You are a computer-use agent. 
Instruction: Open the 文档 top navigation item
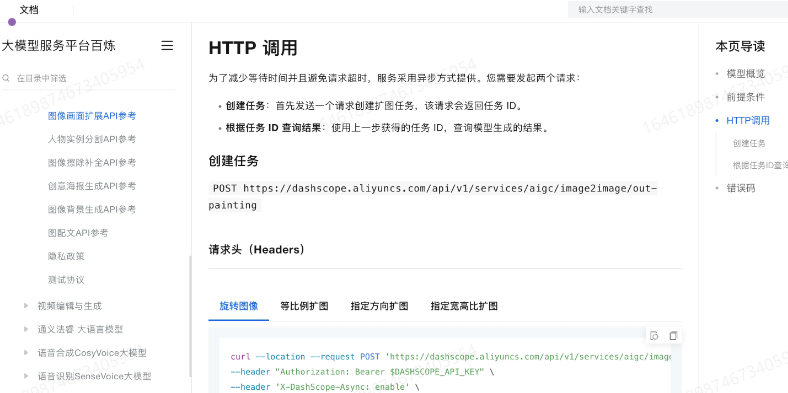29,10
